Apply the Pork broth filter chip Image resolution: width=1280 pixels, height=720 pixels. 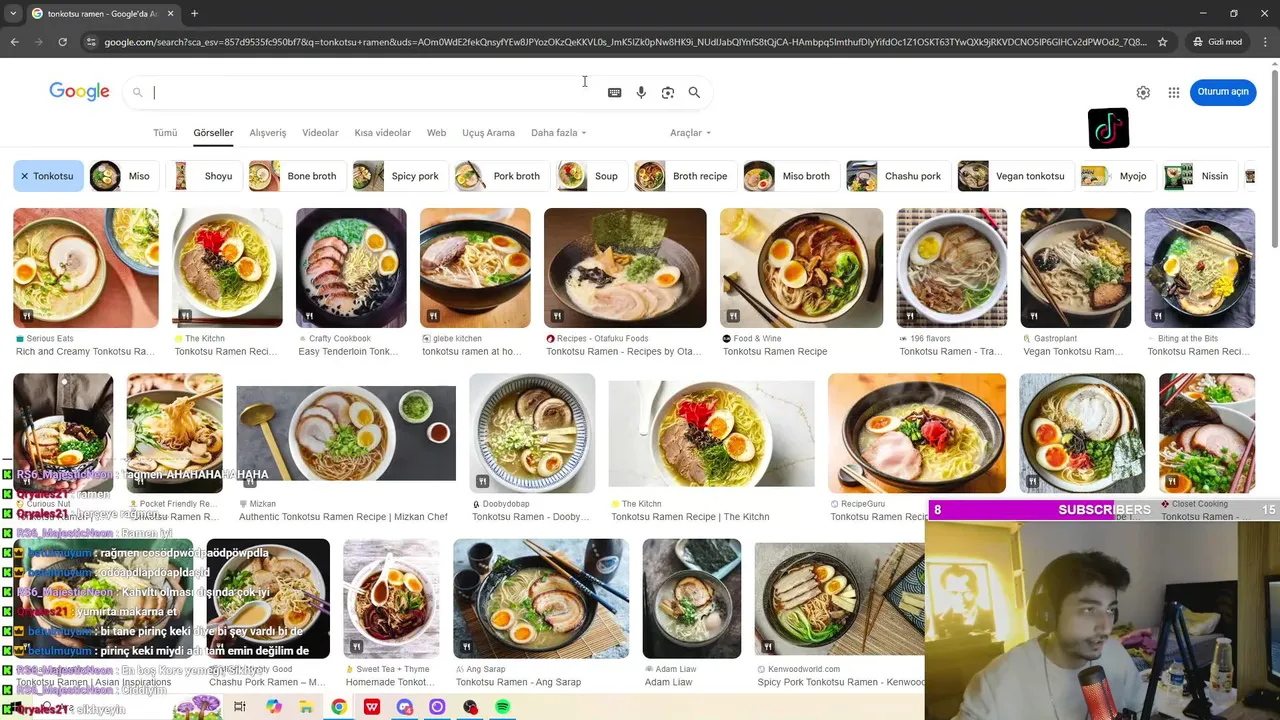coord(501,176)
